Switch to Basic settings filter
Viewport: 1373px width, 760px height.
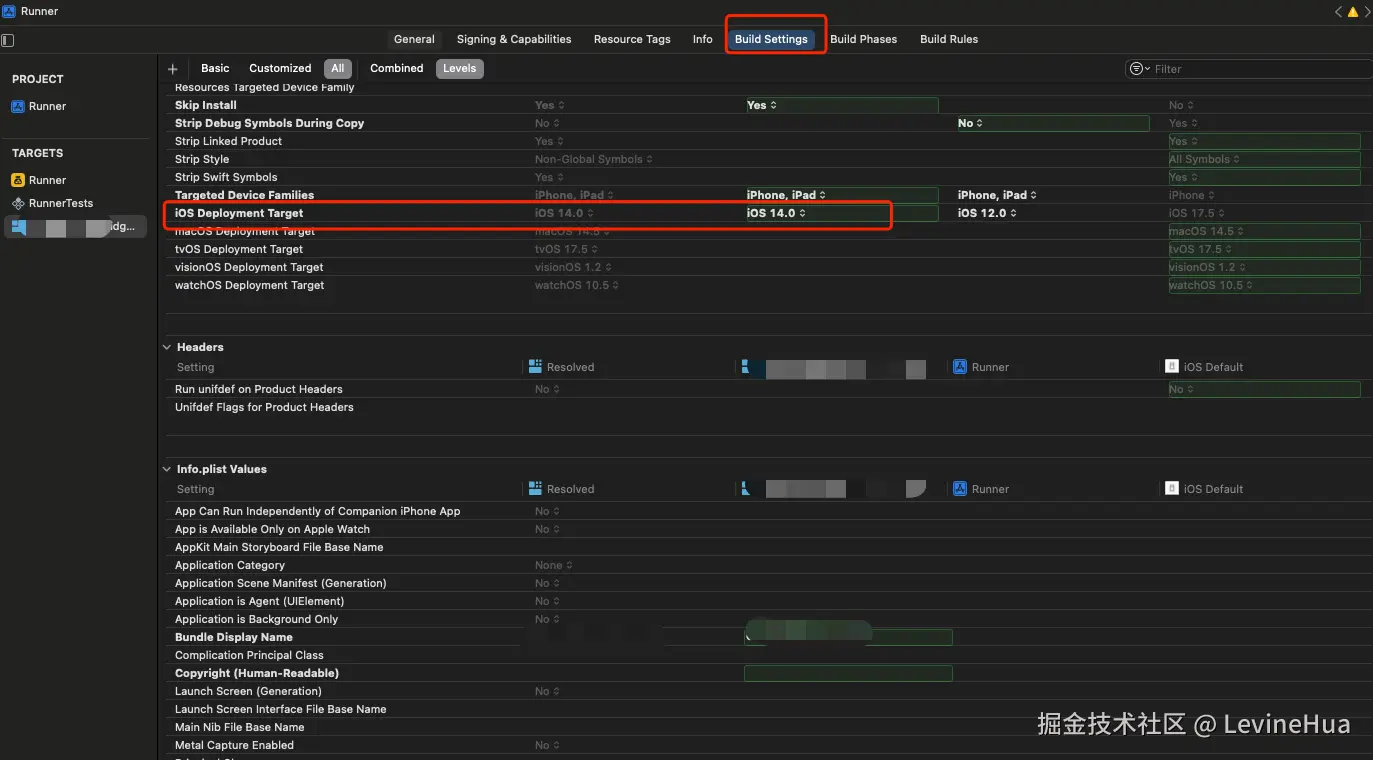(215, 68)
